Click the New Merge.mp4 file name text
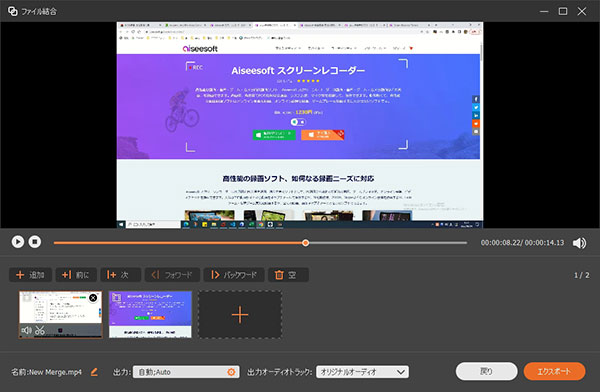Screen dimensions: 600x392 point(56,372)
